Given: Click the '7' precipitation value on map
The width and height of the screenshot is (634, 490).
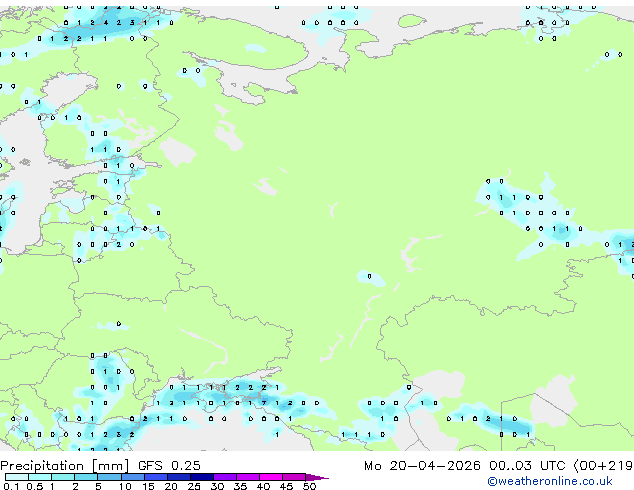Looking at the screenshot, I should tap(264, 403).
